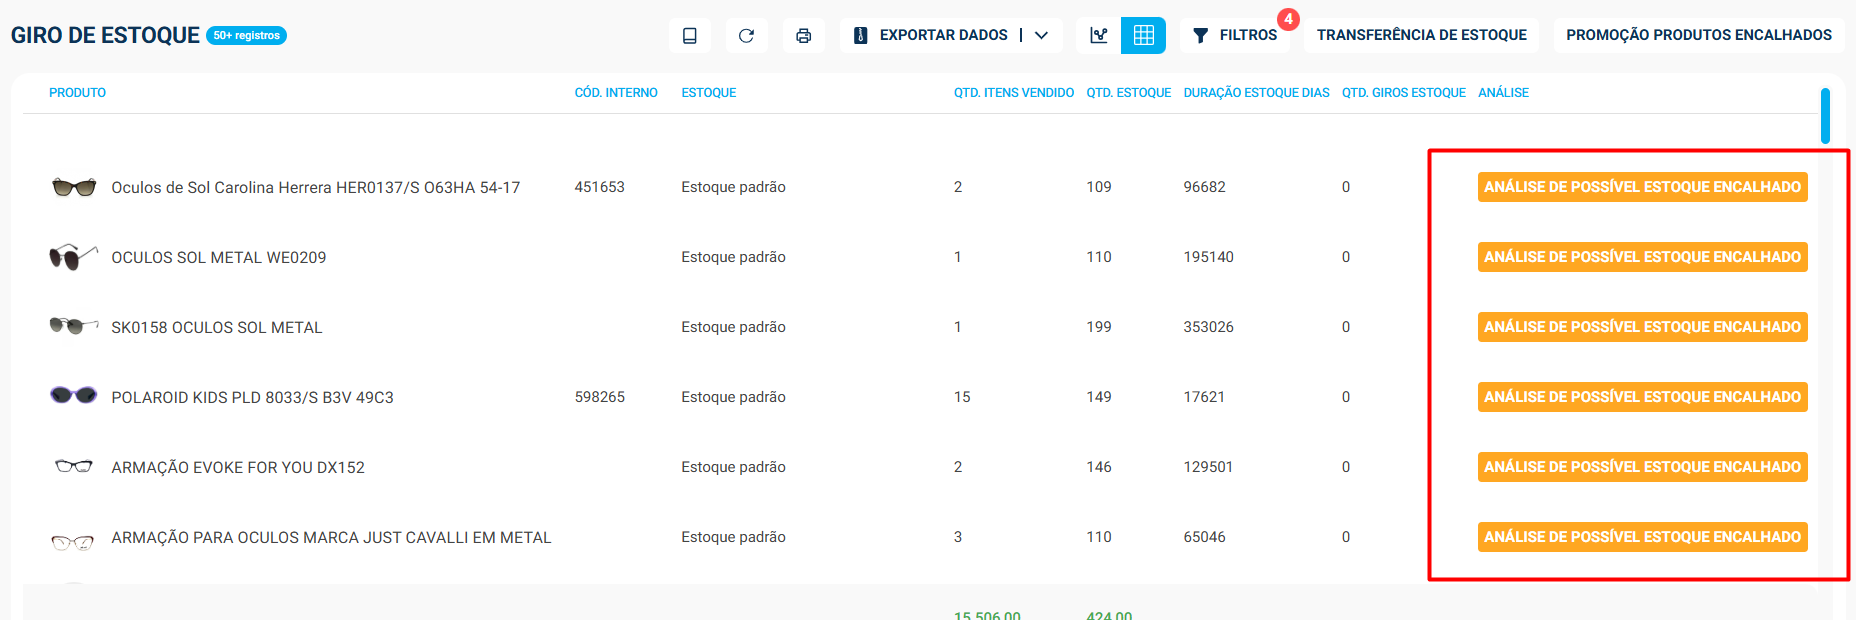Click the tablet view icon in toolbar
This screenshot has height=620, width=1856.
pos(690,36)
